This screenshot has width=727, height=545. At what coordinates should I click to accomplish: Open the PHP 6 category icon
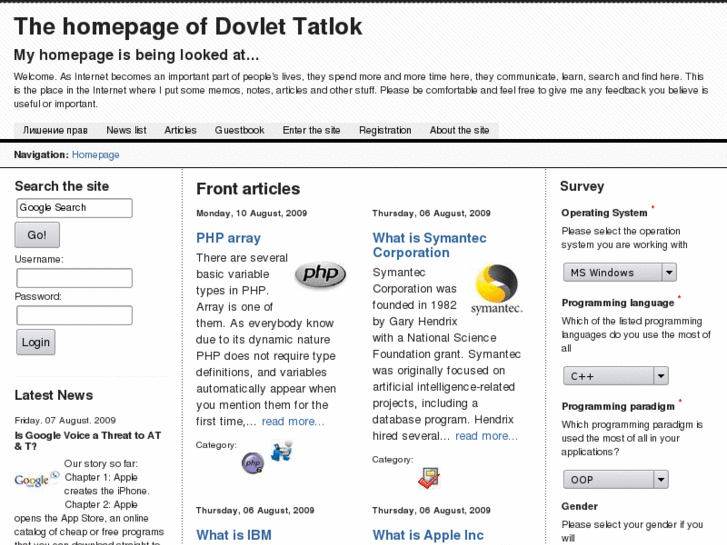tap(252, 463)
